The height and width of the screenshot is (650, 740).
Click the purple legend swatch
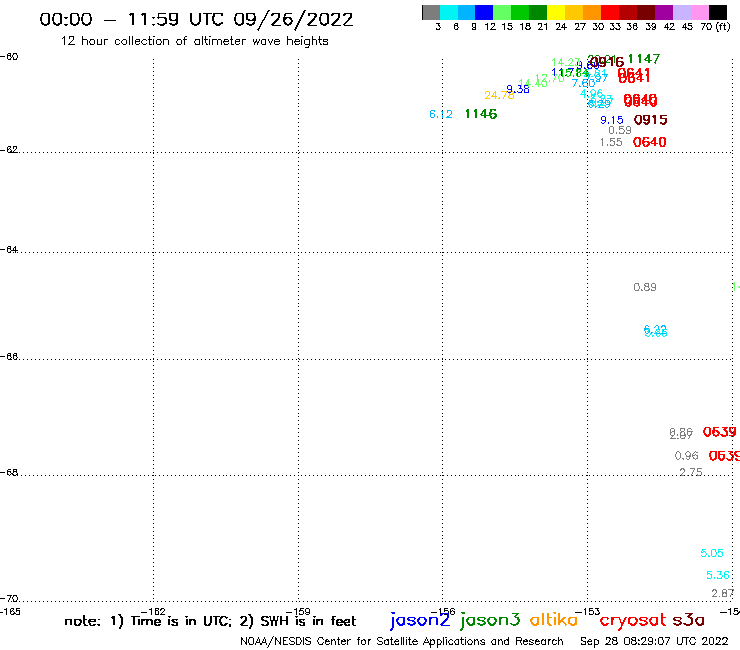664,12
